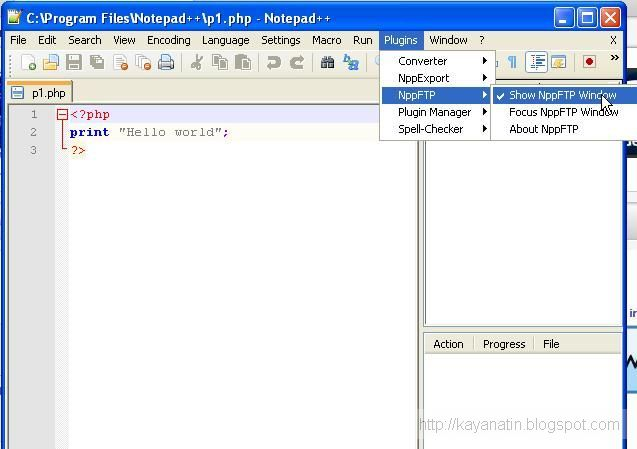Open the Window menu
Screen dimensions: 637x449
(x=448, y=40)
